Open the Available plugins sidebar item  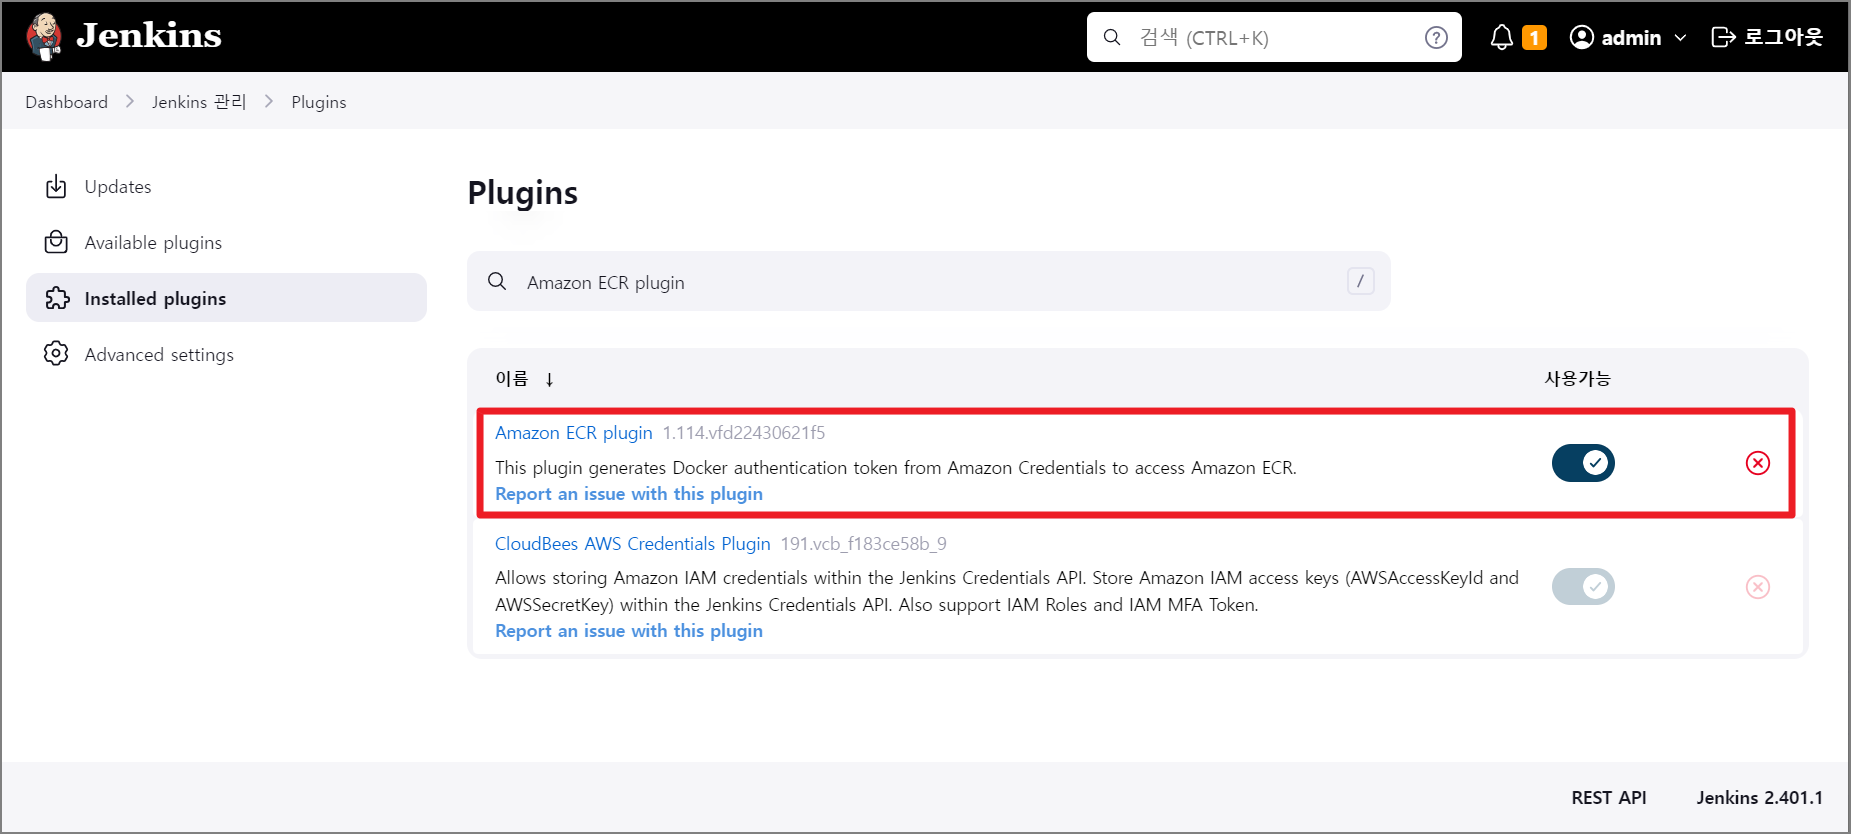point(226,243)
